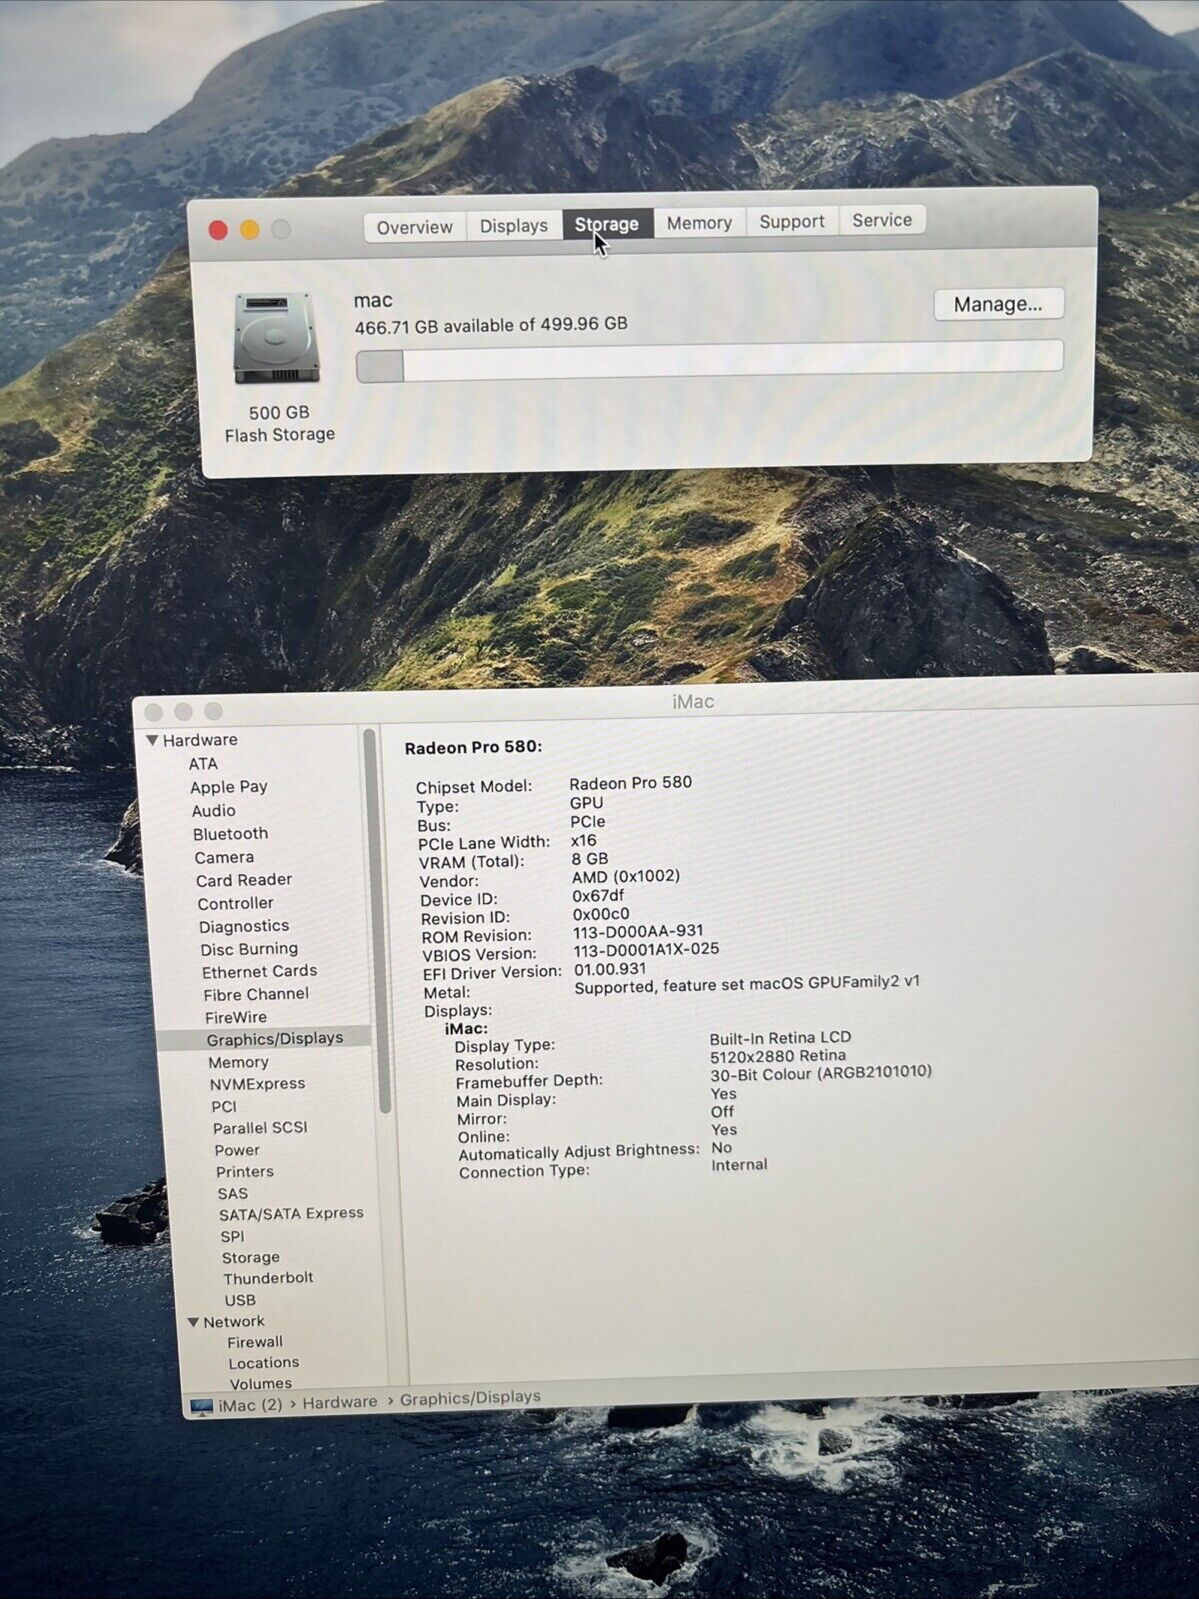Screen dimensions: 1199x1599
Task: Click the EFI Driver Version value 01.00.931
Action: click(x=610, y=969)
